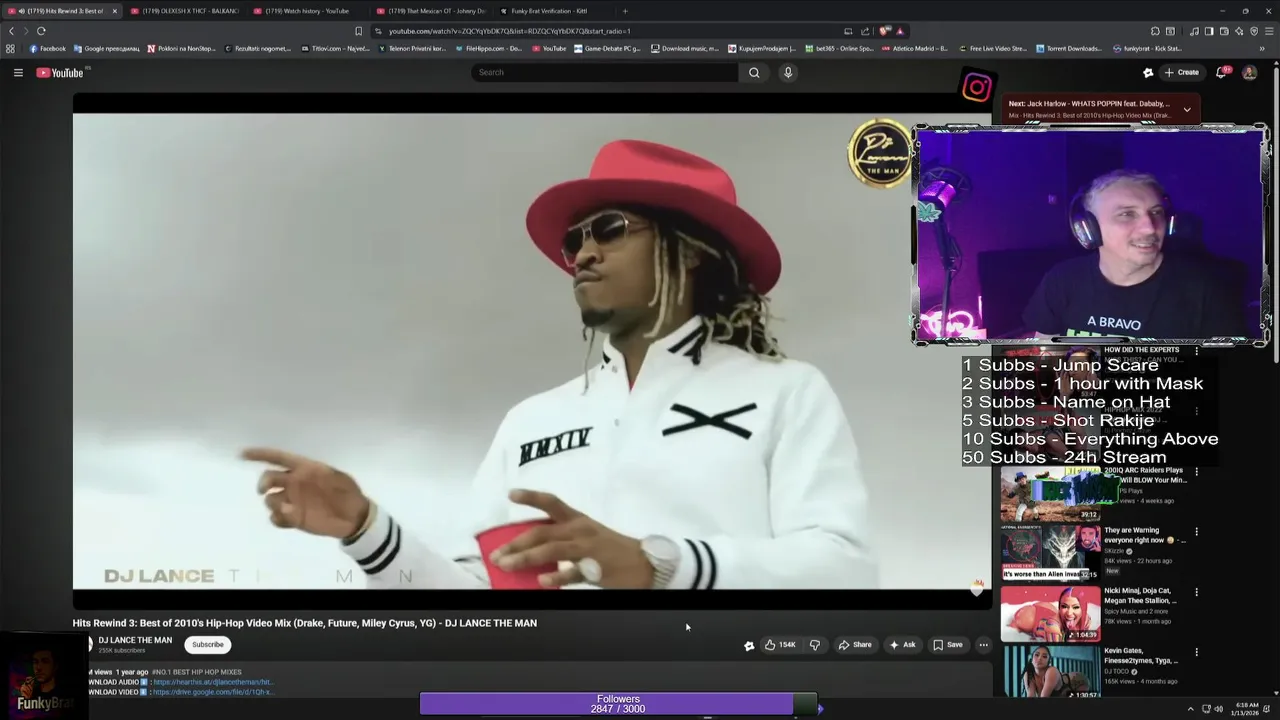Open options for Kevin Gates video
Image resolution: width=1280 pixels, height=720 pixels.
[1196, 652]
